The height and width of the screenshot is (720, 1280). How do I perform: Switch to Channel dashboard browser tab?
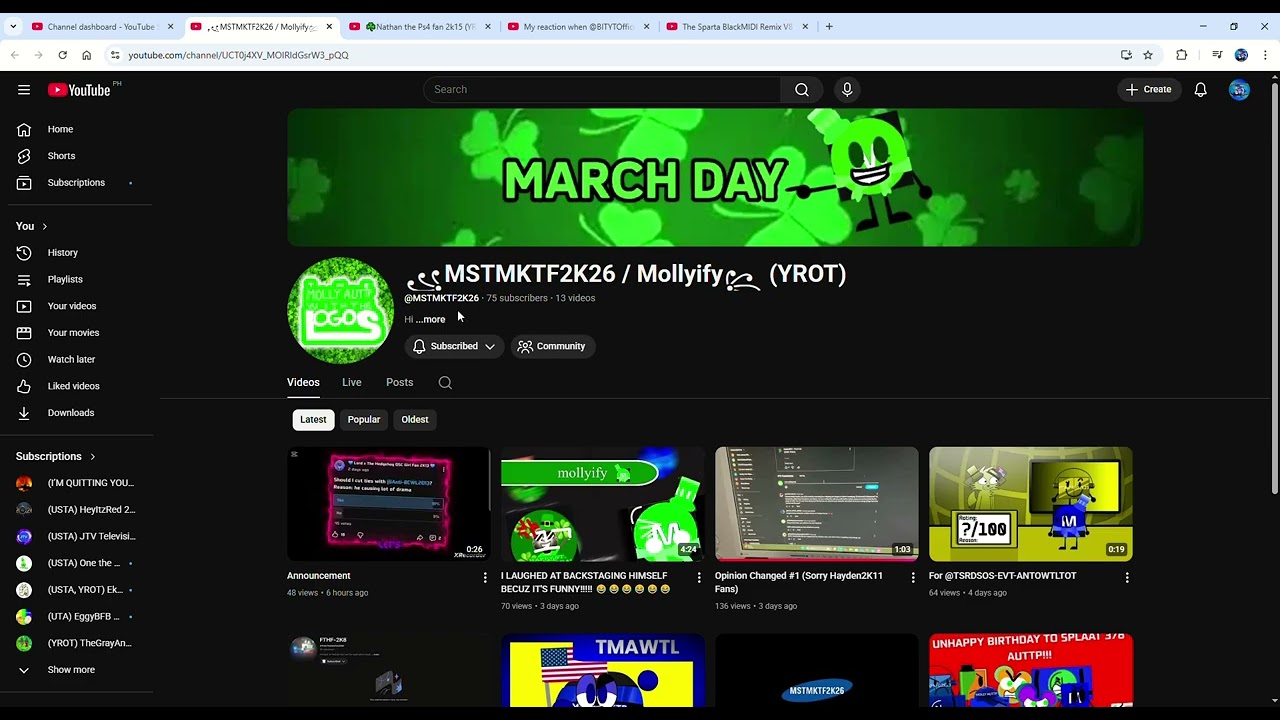coord(100,27)
